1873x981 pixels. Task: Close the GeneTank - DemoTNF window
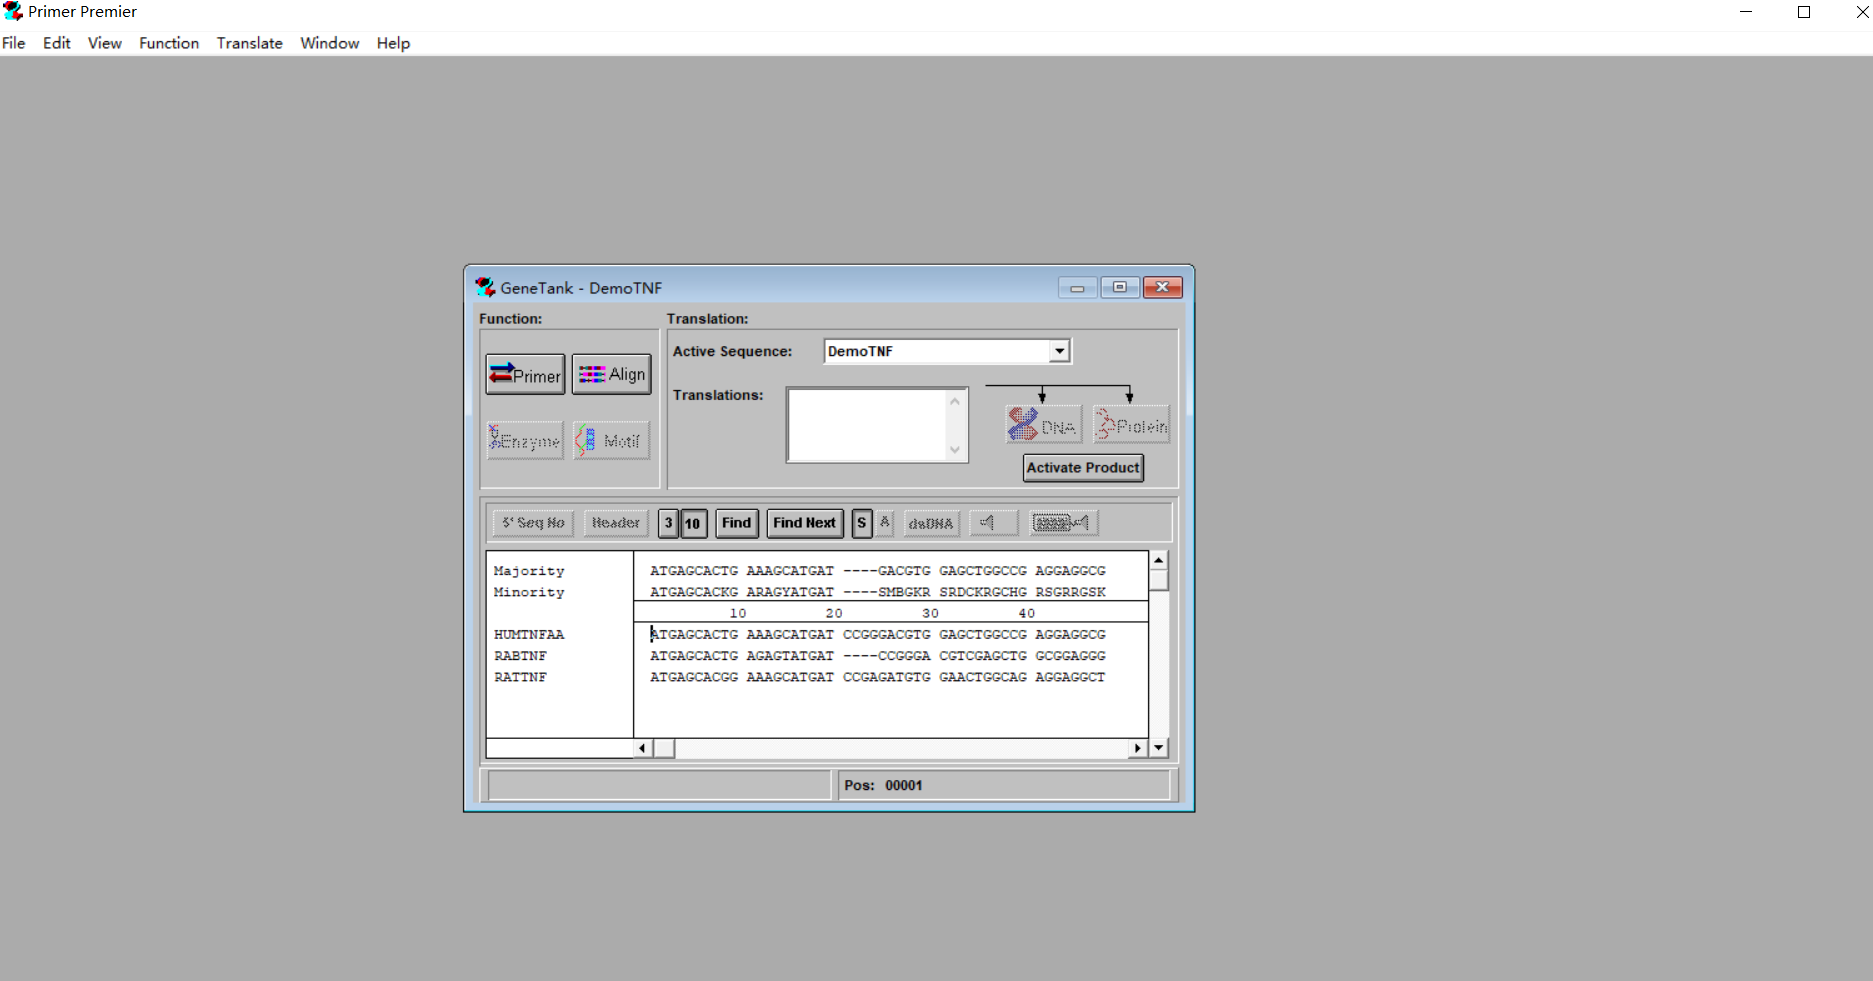point(1163,288)
